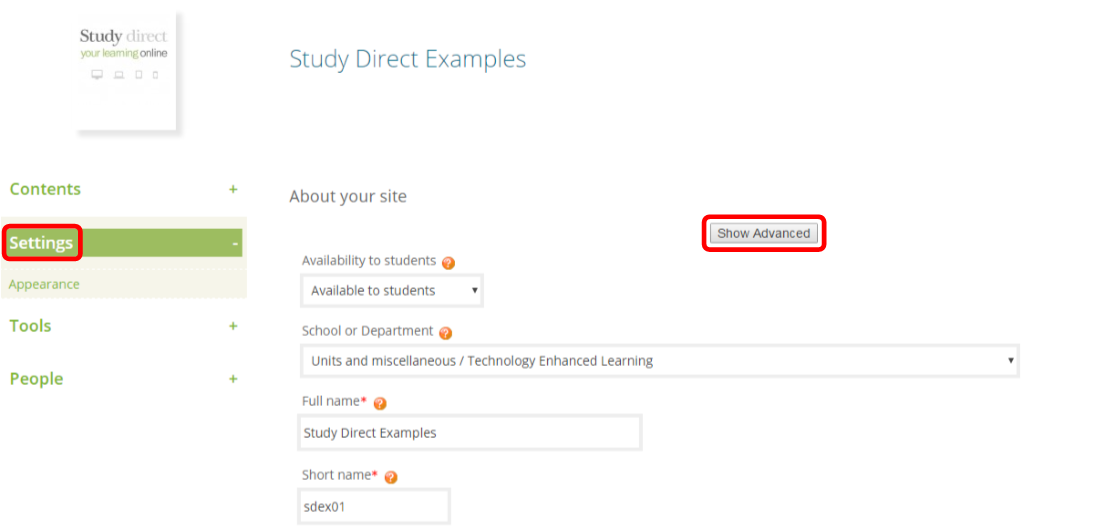This screenshot has width=1118, height=531.
Task: Open help icon for School or Department
Action: [446, 333]
